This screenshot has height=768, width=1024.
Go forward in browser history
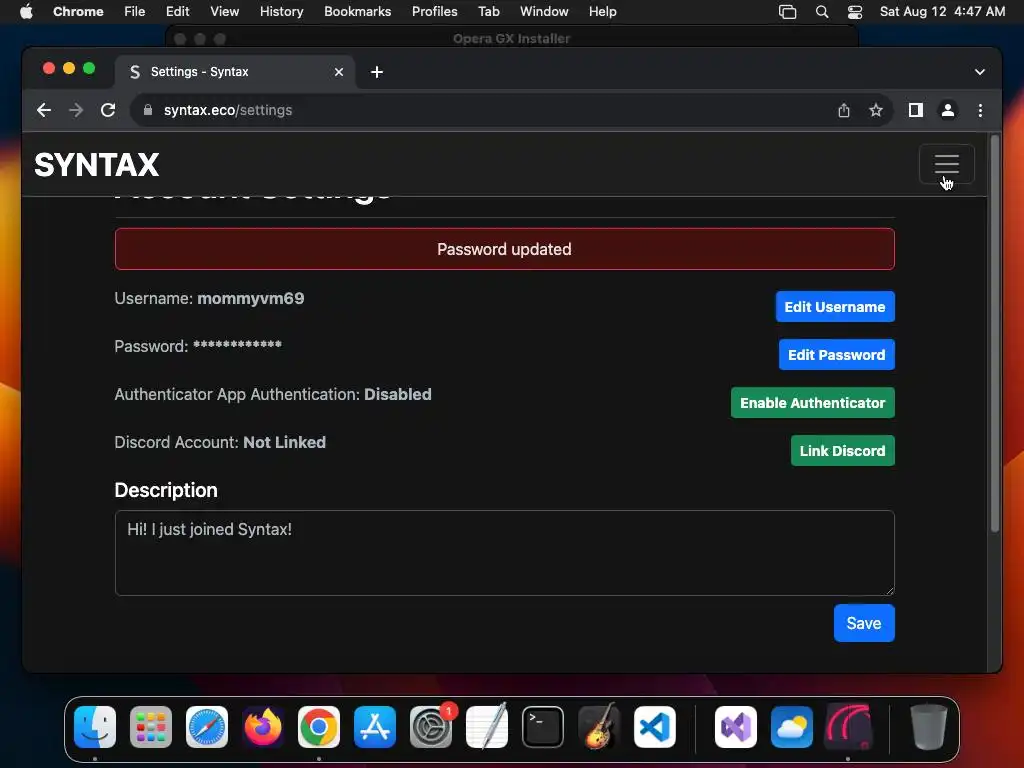click(76, 110)
